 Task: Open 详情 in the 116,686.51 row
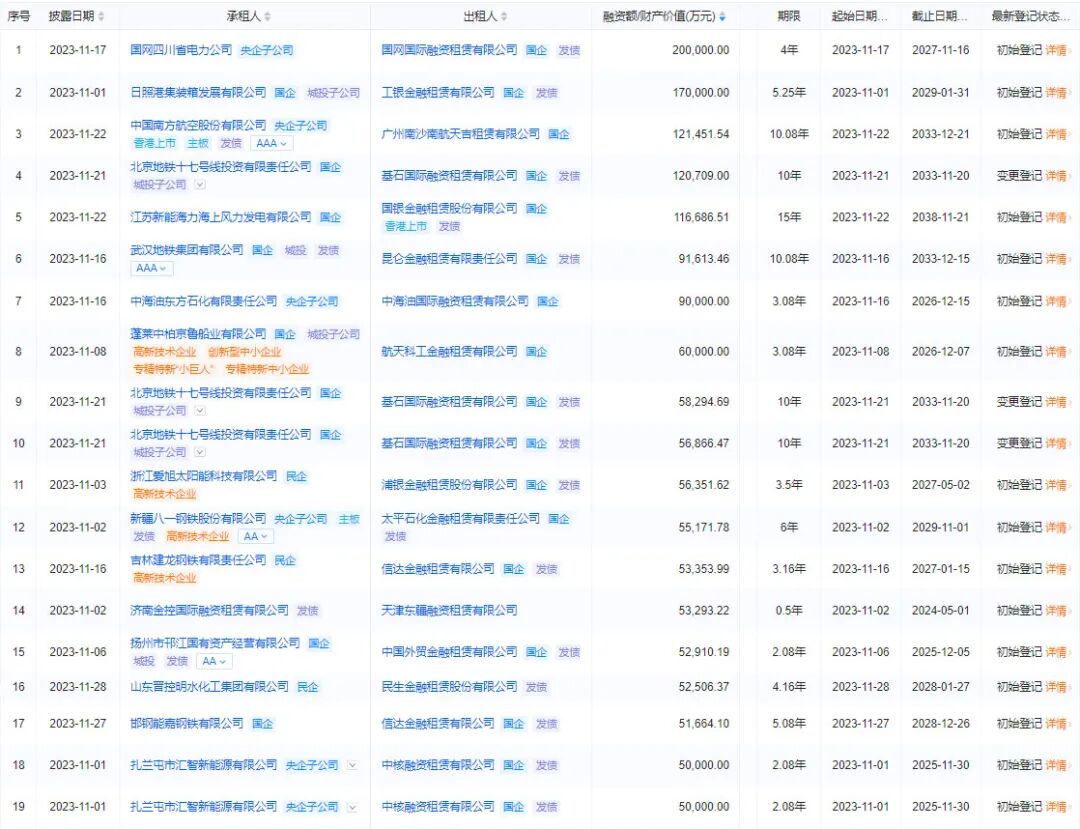pos(1056,217)
